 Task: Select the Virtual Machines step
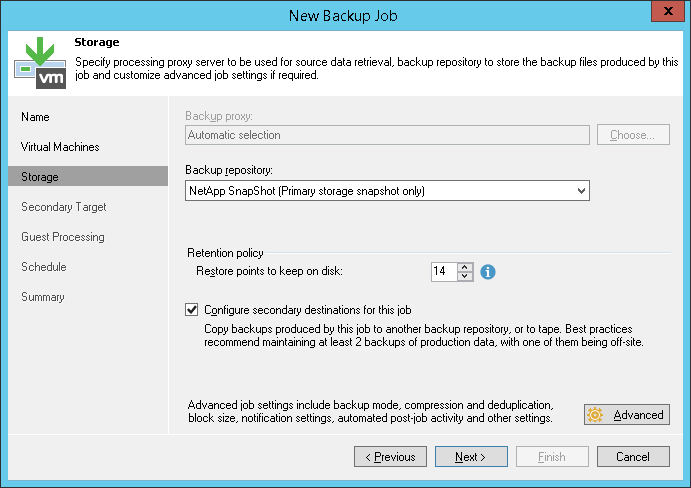coord(60,147)
